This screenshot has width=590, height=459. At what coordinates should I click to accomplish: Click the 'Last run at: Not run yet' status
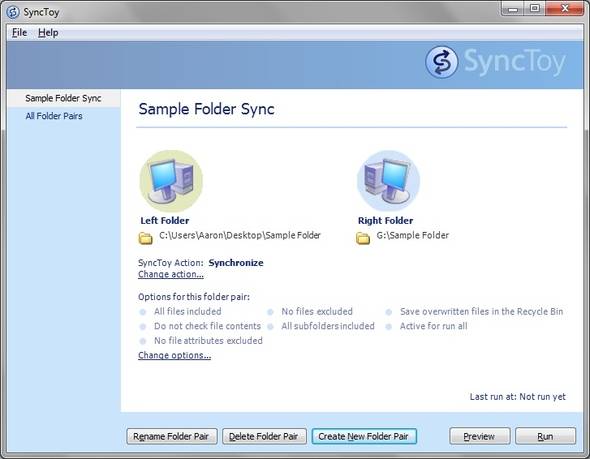click(517, 397)
